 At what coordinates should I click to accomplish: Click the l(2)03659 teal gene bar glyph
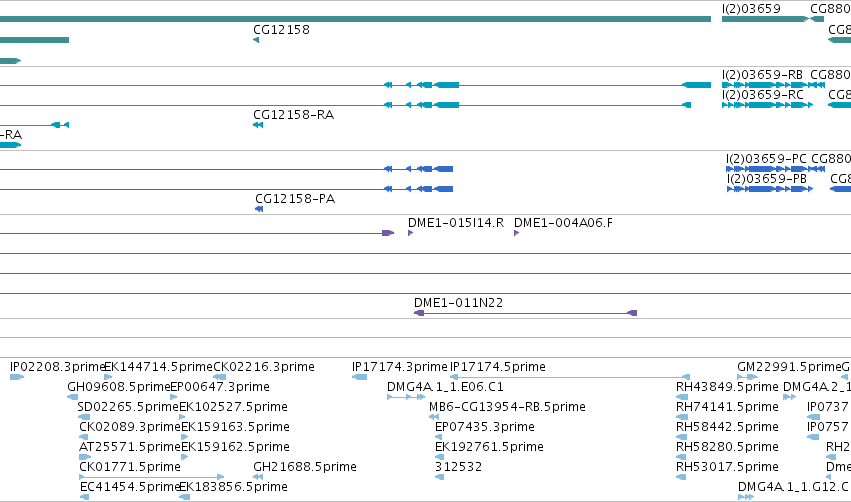pos(766,19)
